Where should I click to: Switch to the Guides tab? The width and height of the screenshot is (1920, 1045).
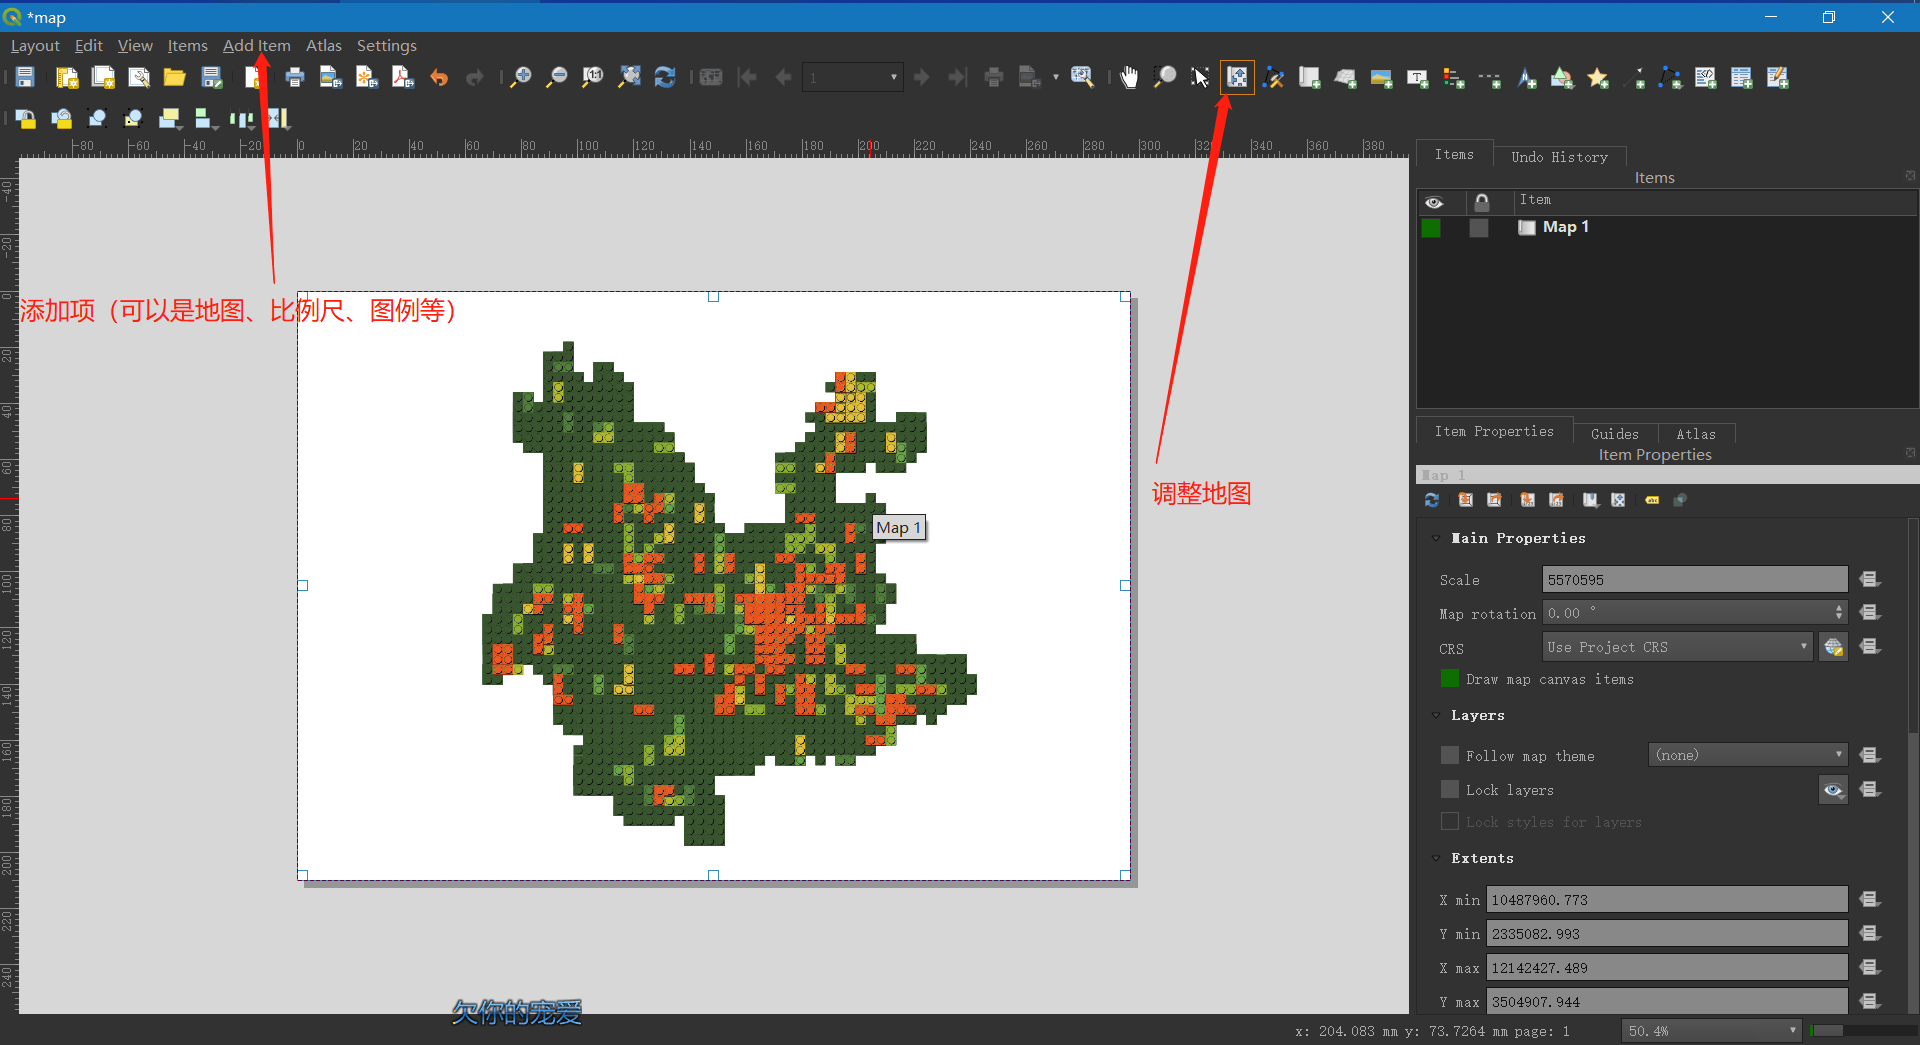tap(1615, 434)
